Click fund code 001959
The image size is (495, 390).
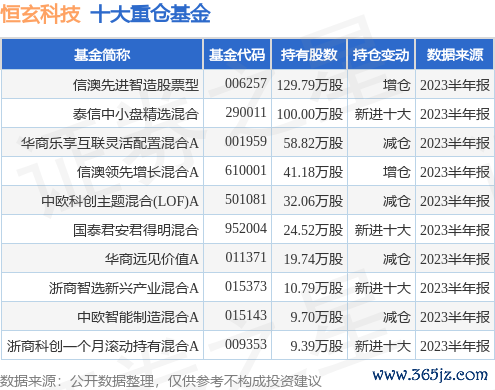tap(246, 141)
